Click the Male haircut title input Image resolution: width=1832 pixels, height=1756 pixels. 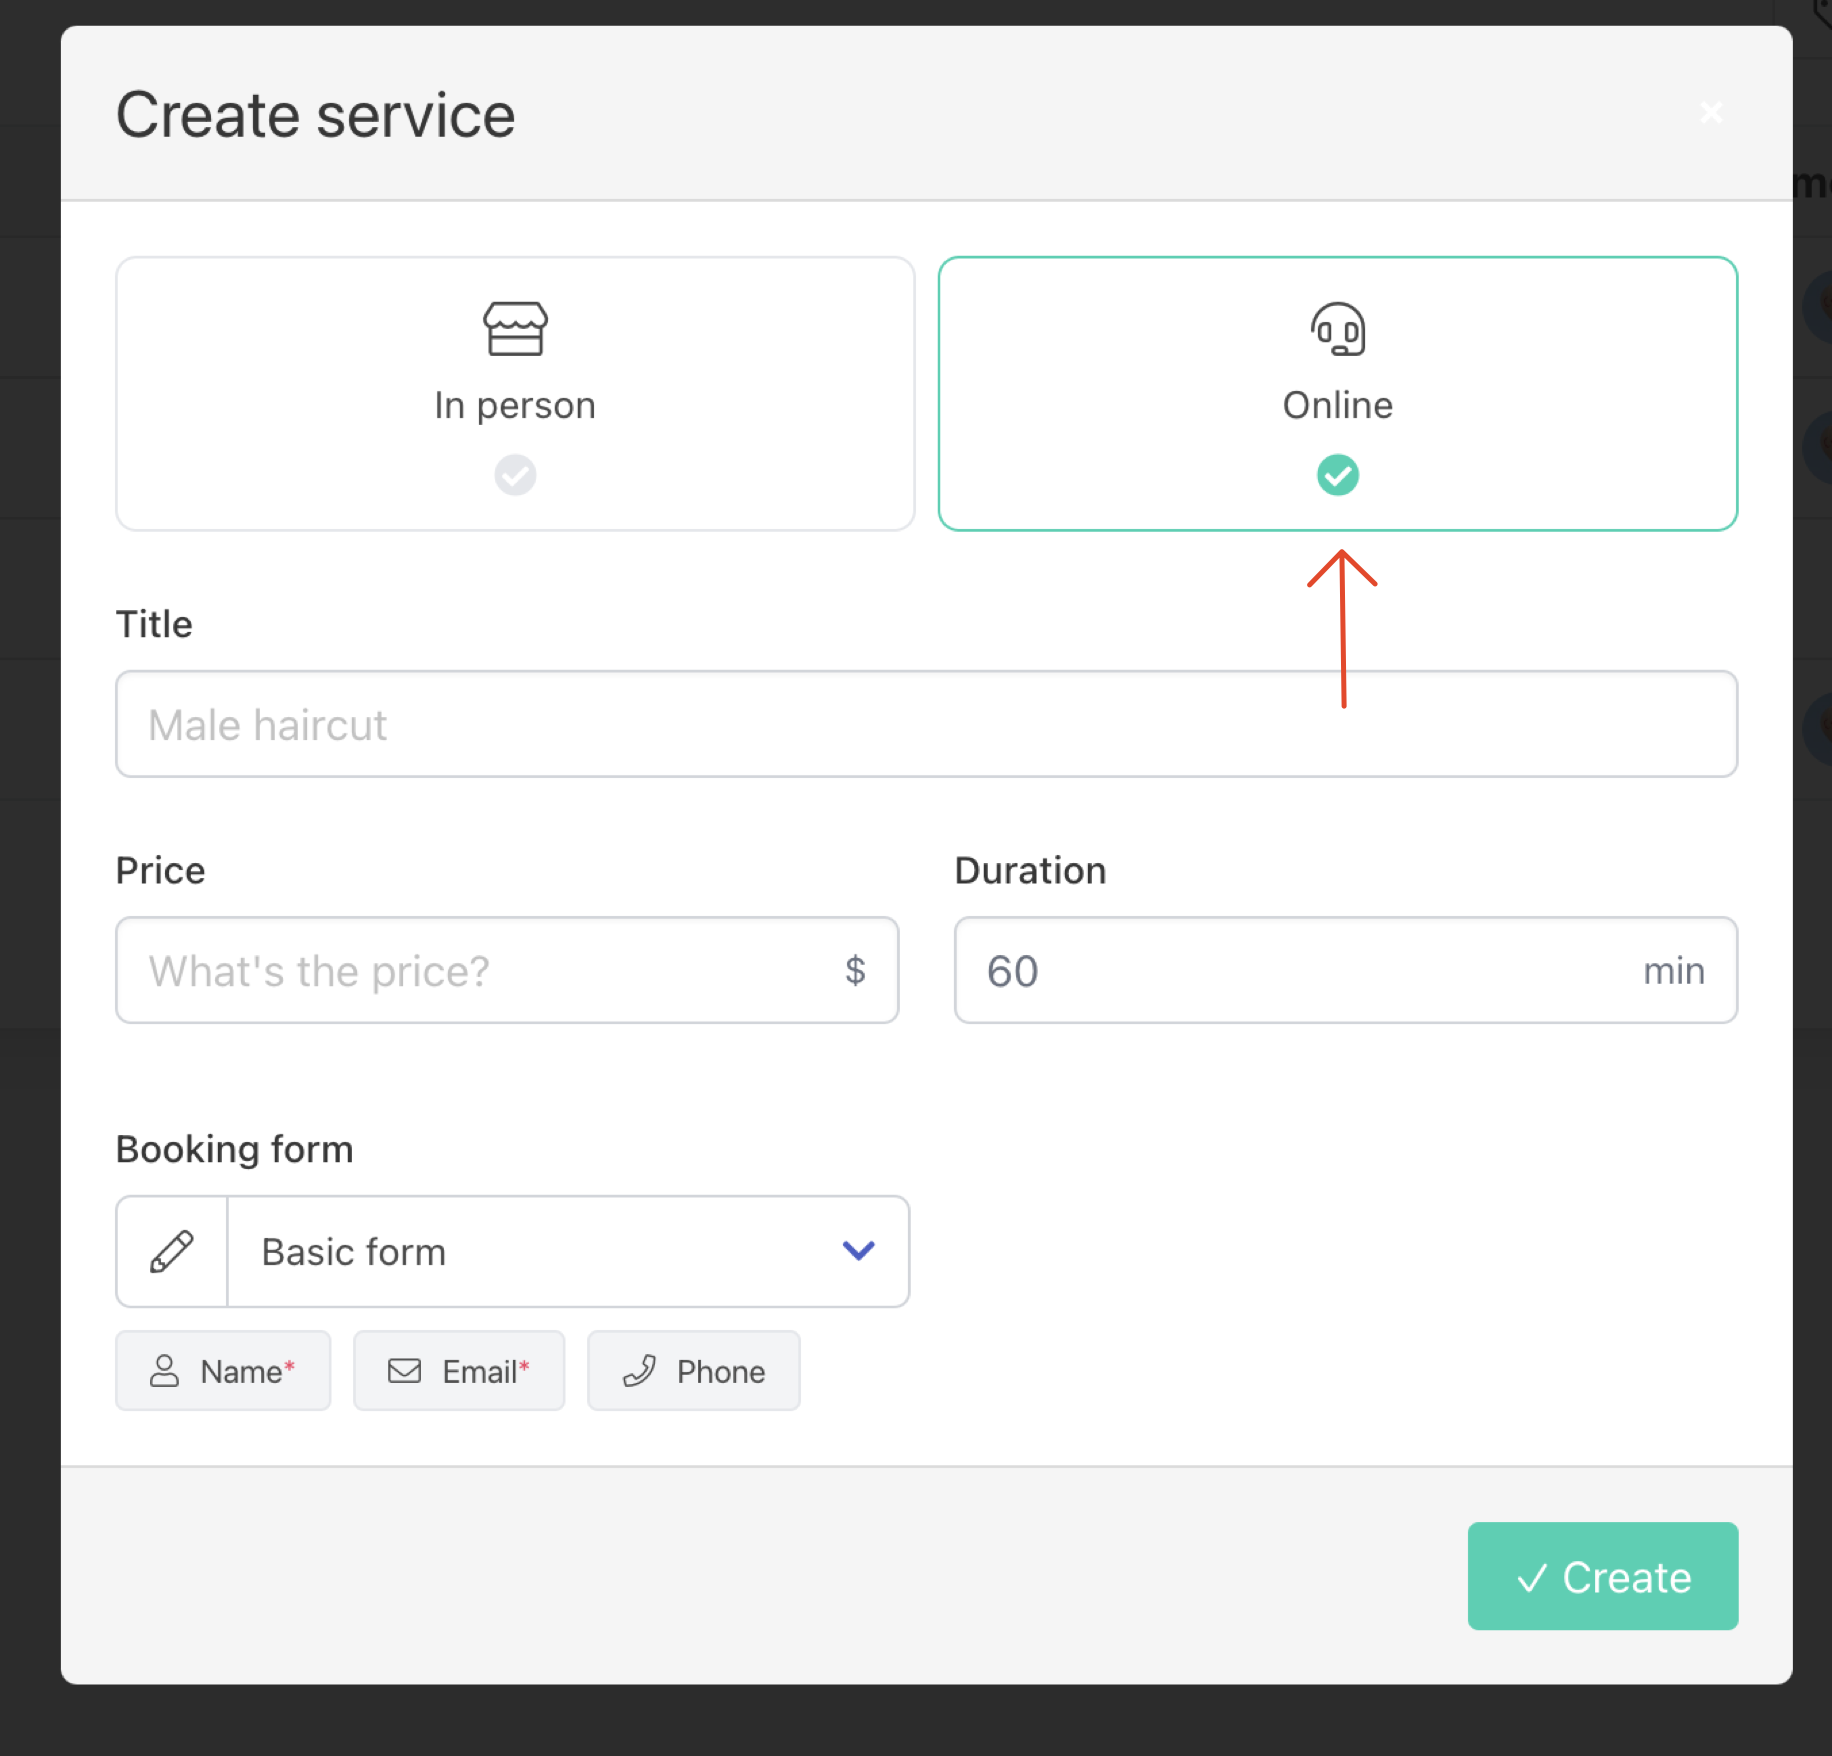[x=925, y=724]
